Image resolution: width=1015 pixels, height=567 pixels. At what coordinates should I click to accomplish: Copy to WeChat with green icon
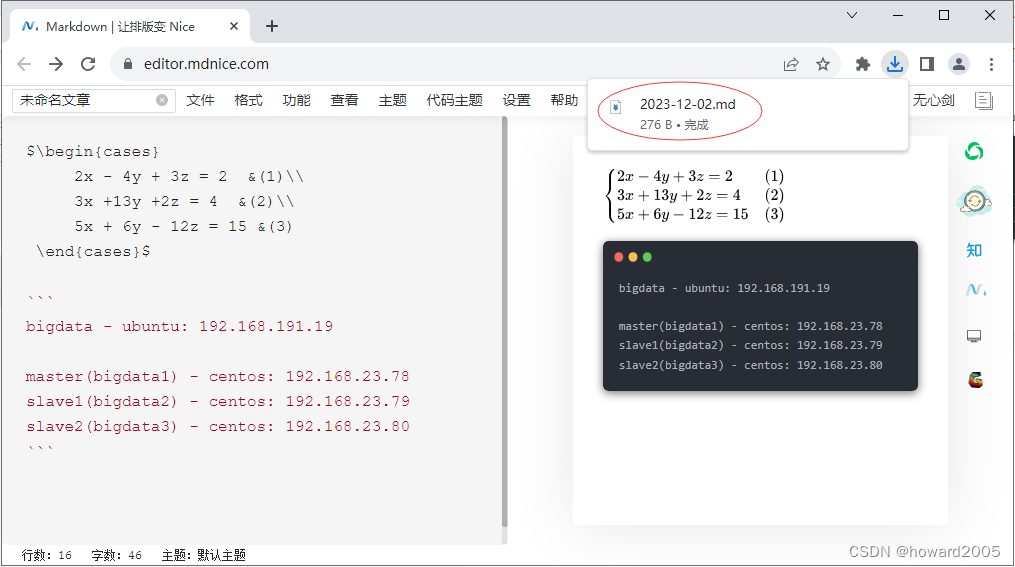click(x=974, y=151)
